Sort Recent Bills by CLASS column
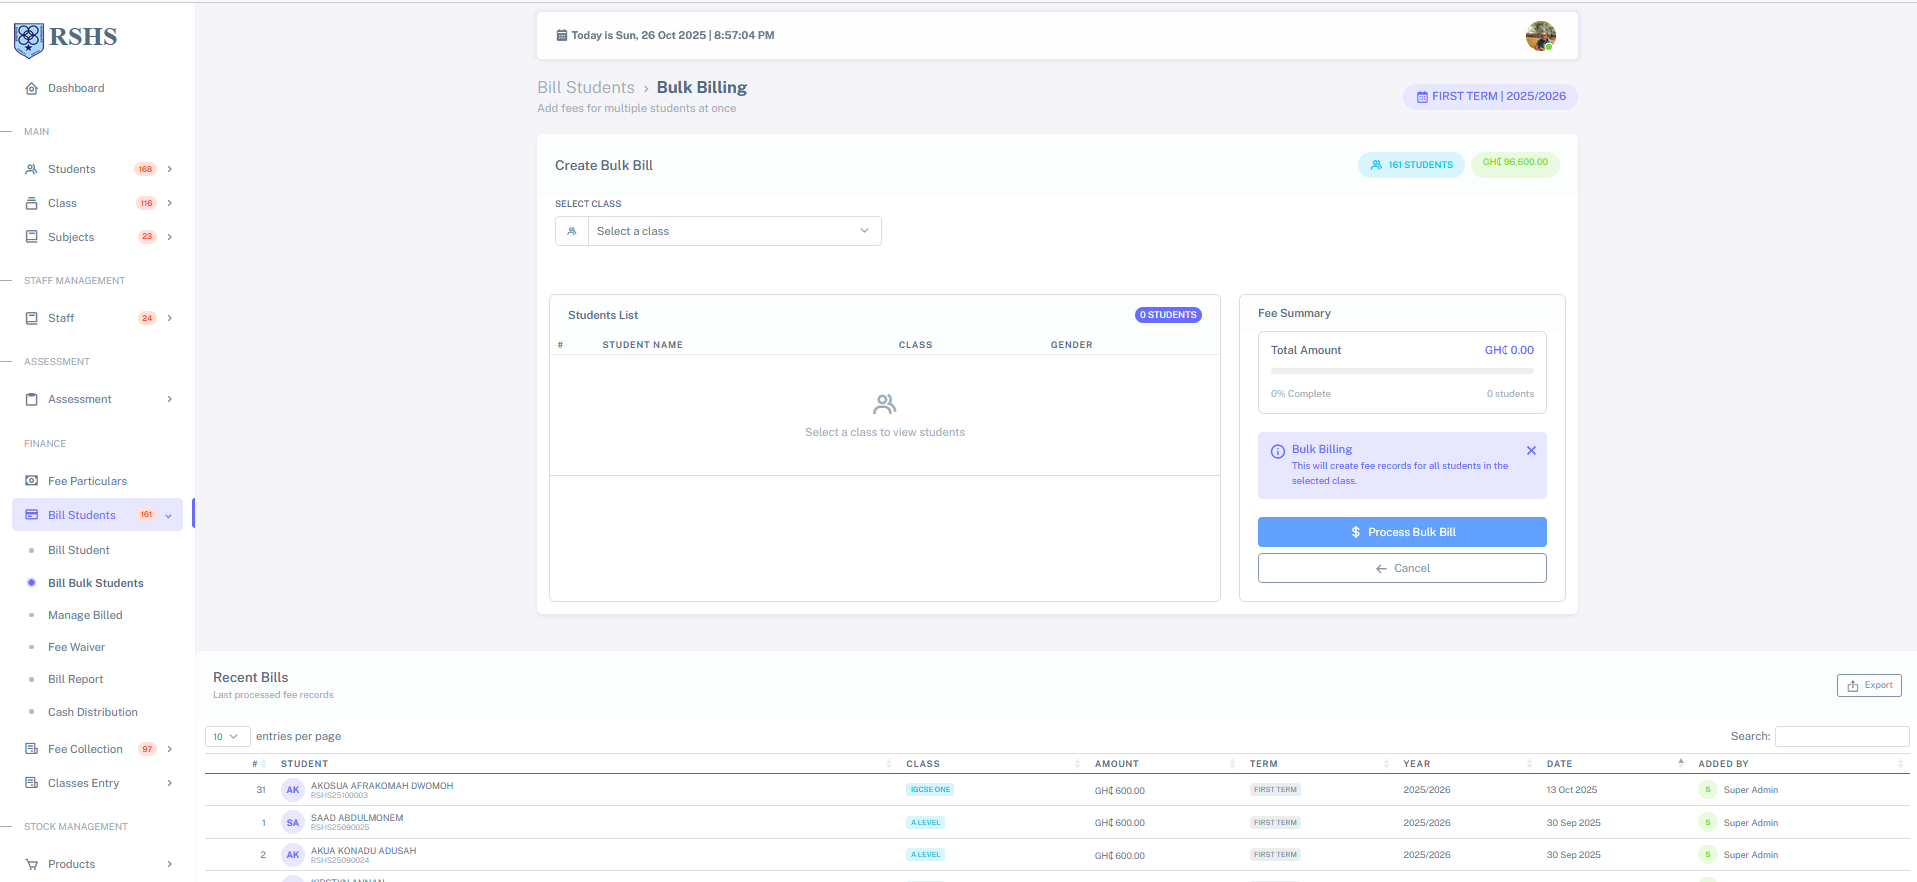 pos(992,764)
